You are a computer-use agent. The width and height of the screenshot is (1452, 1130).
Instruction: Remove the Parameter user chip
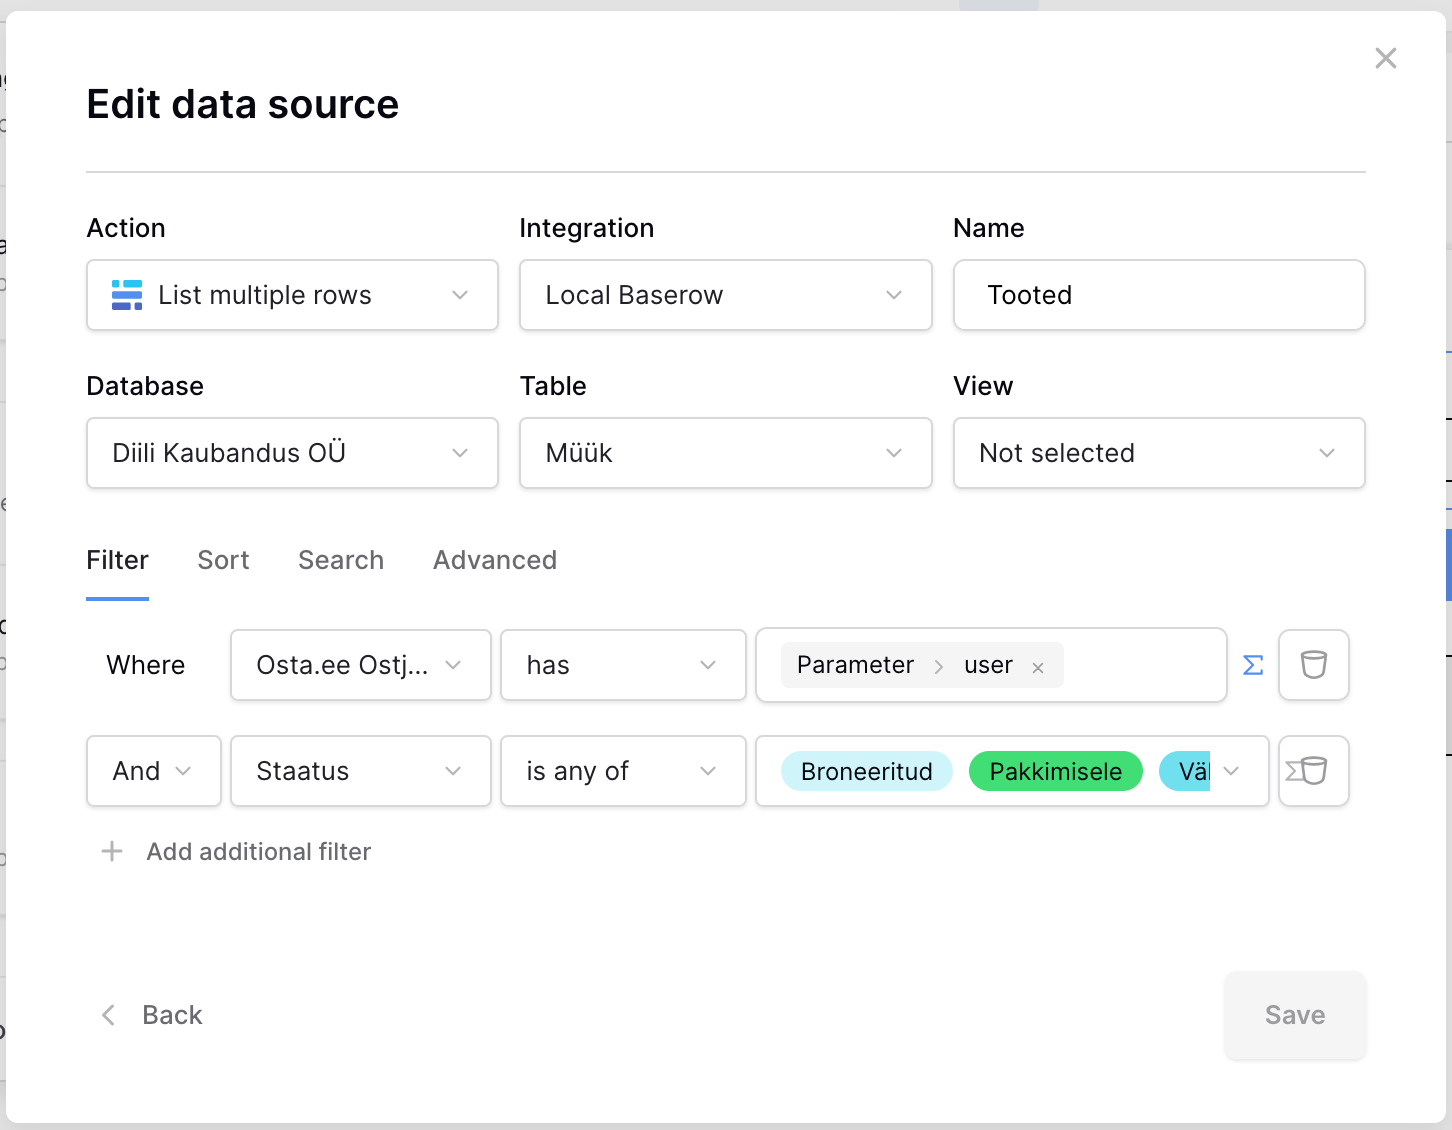click(x=1038, y=668)
